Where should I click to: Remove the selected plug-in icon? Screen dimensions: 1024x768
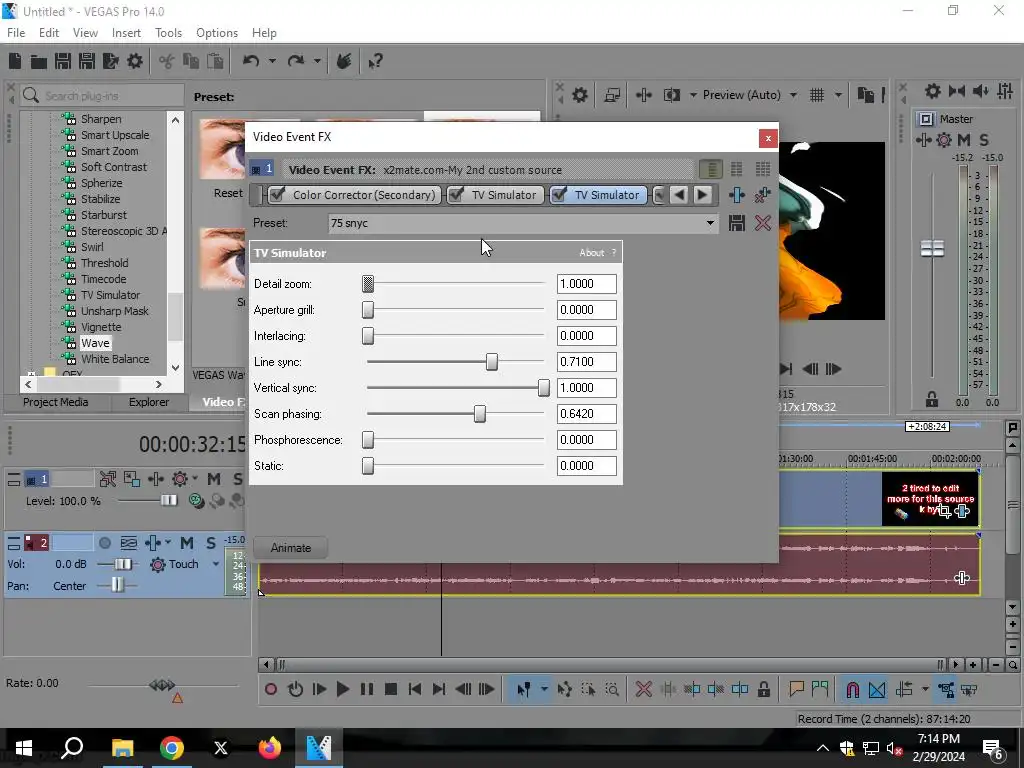click(x=762, y=195)
